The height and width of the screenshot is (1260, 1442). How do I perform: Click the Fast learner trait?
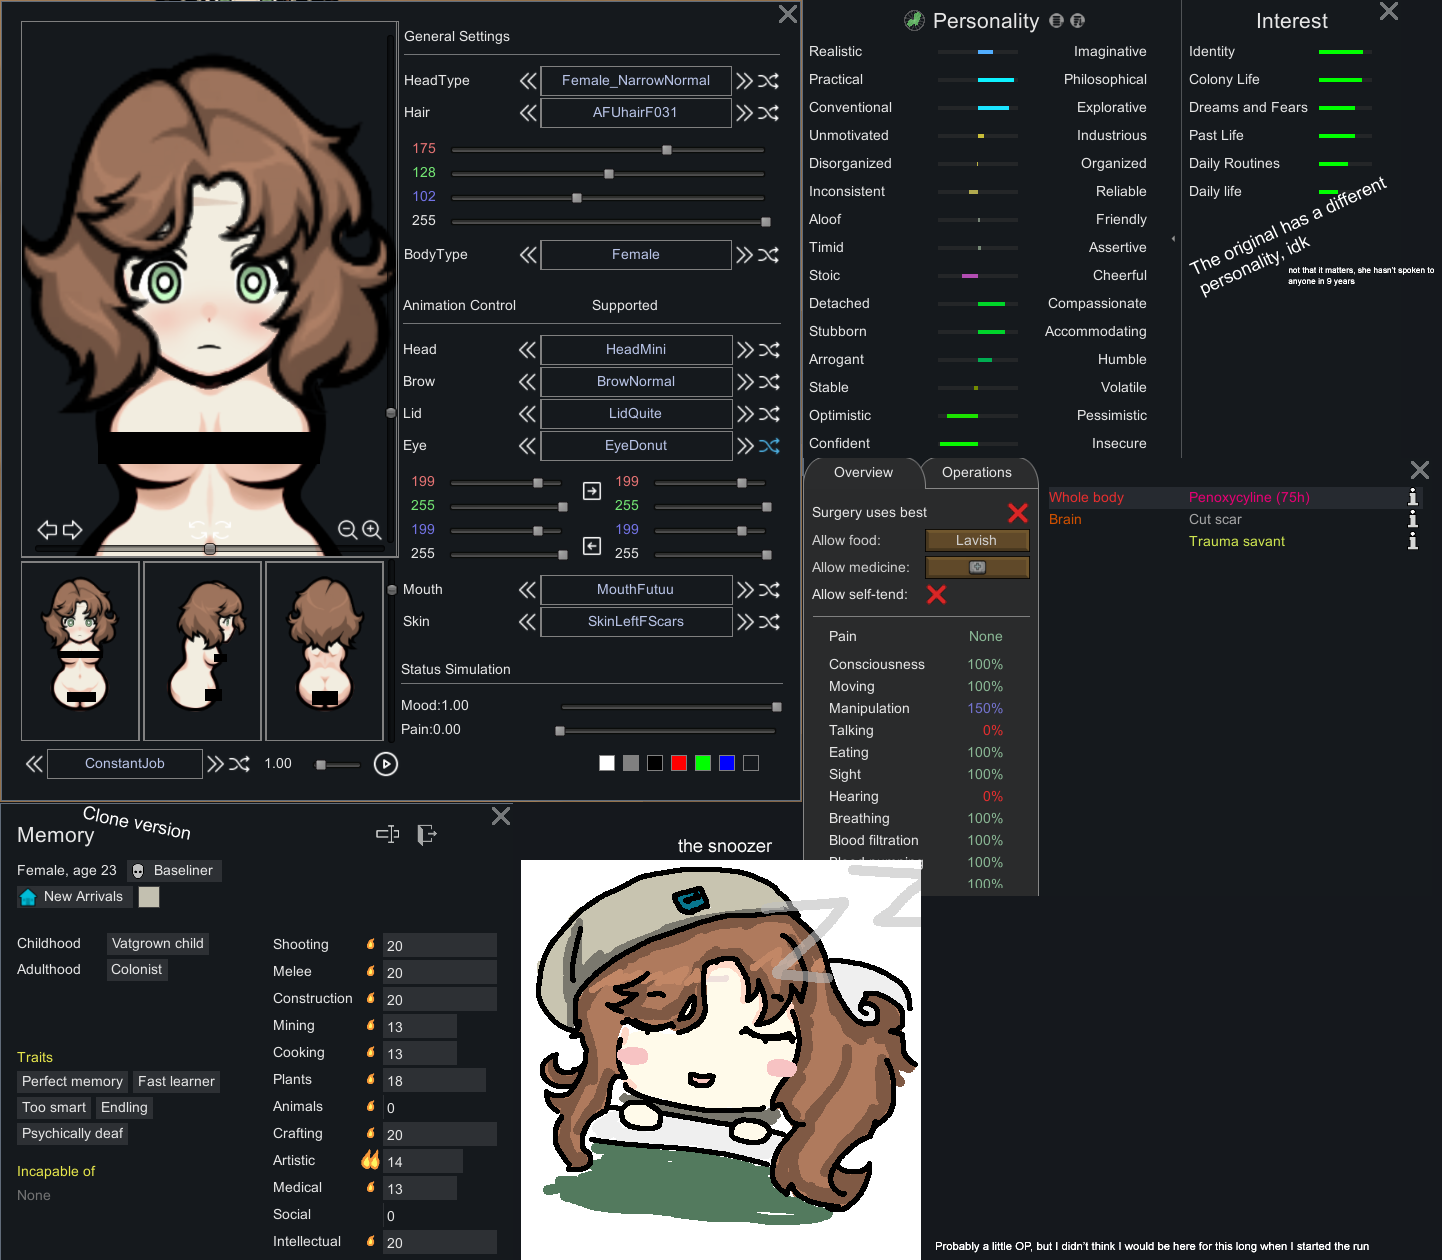(176, 1082)
